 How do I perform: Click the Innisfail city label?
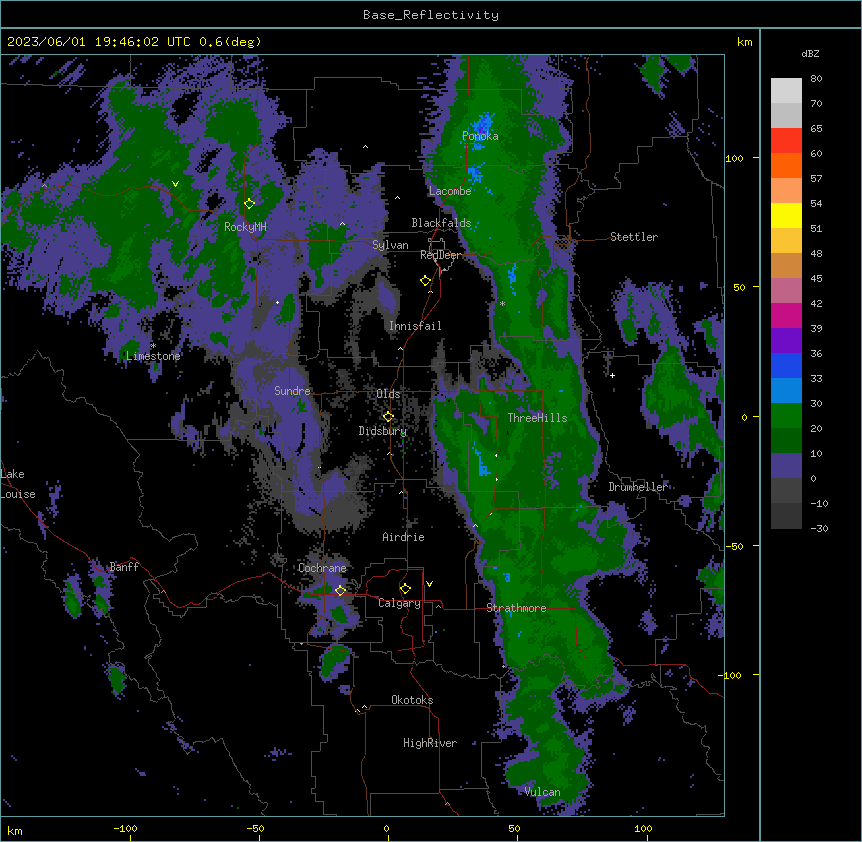415,326
